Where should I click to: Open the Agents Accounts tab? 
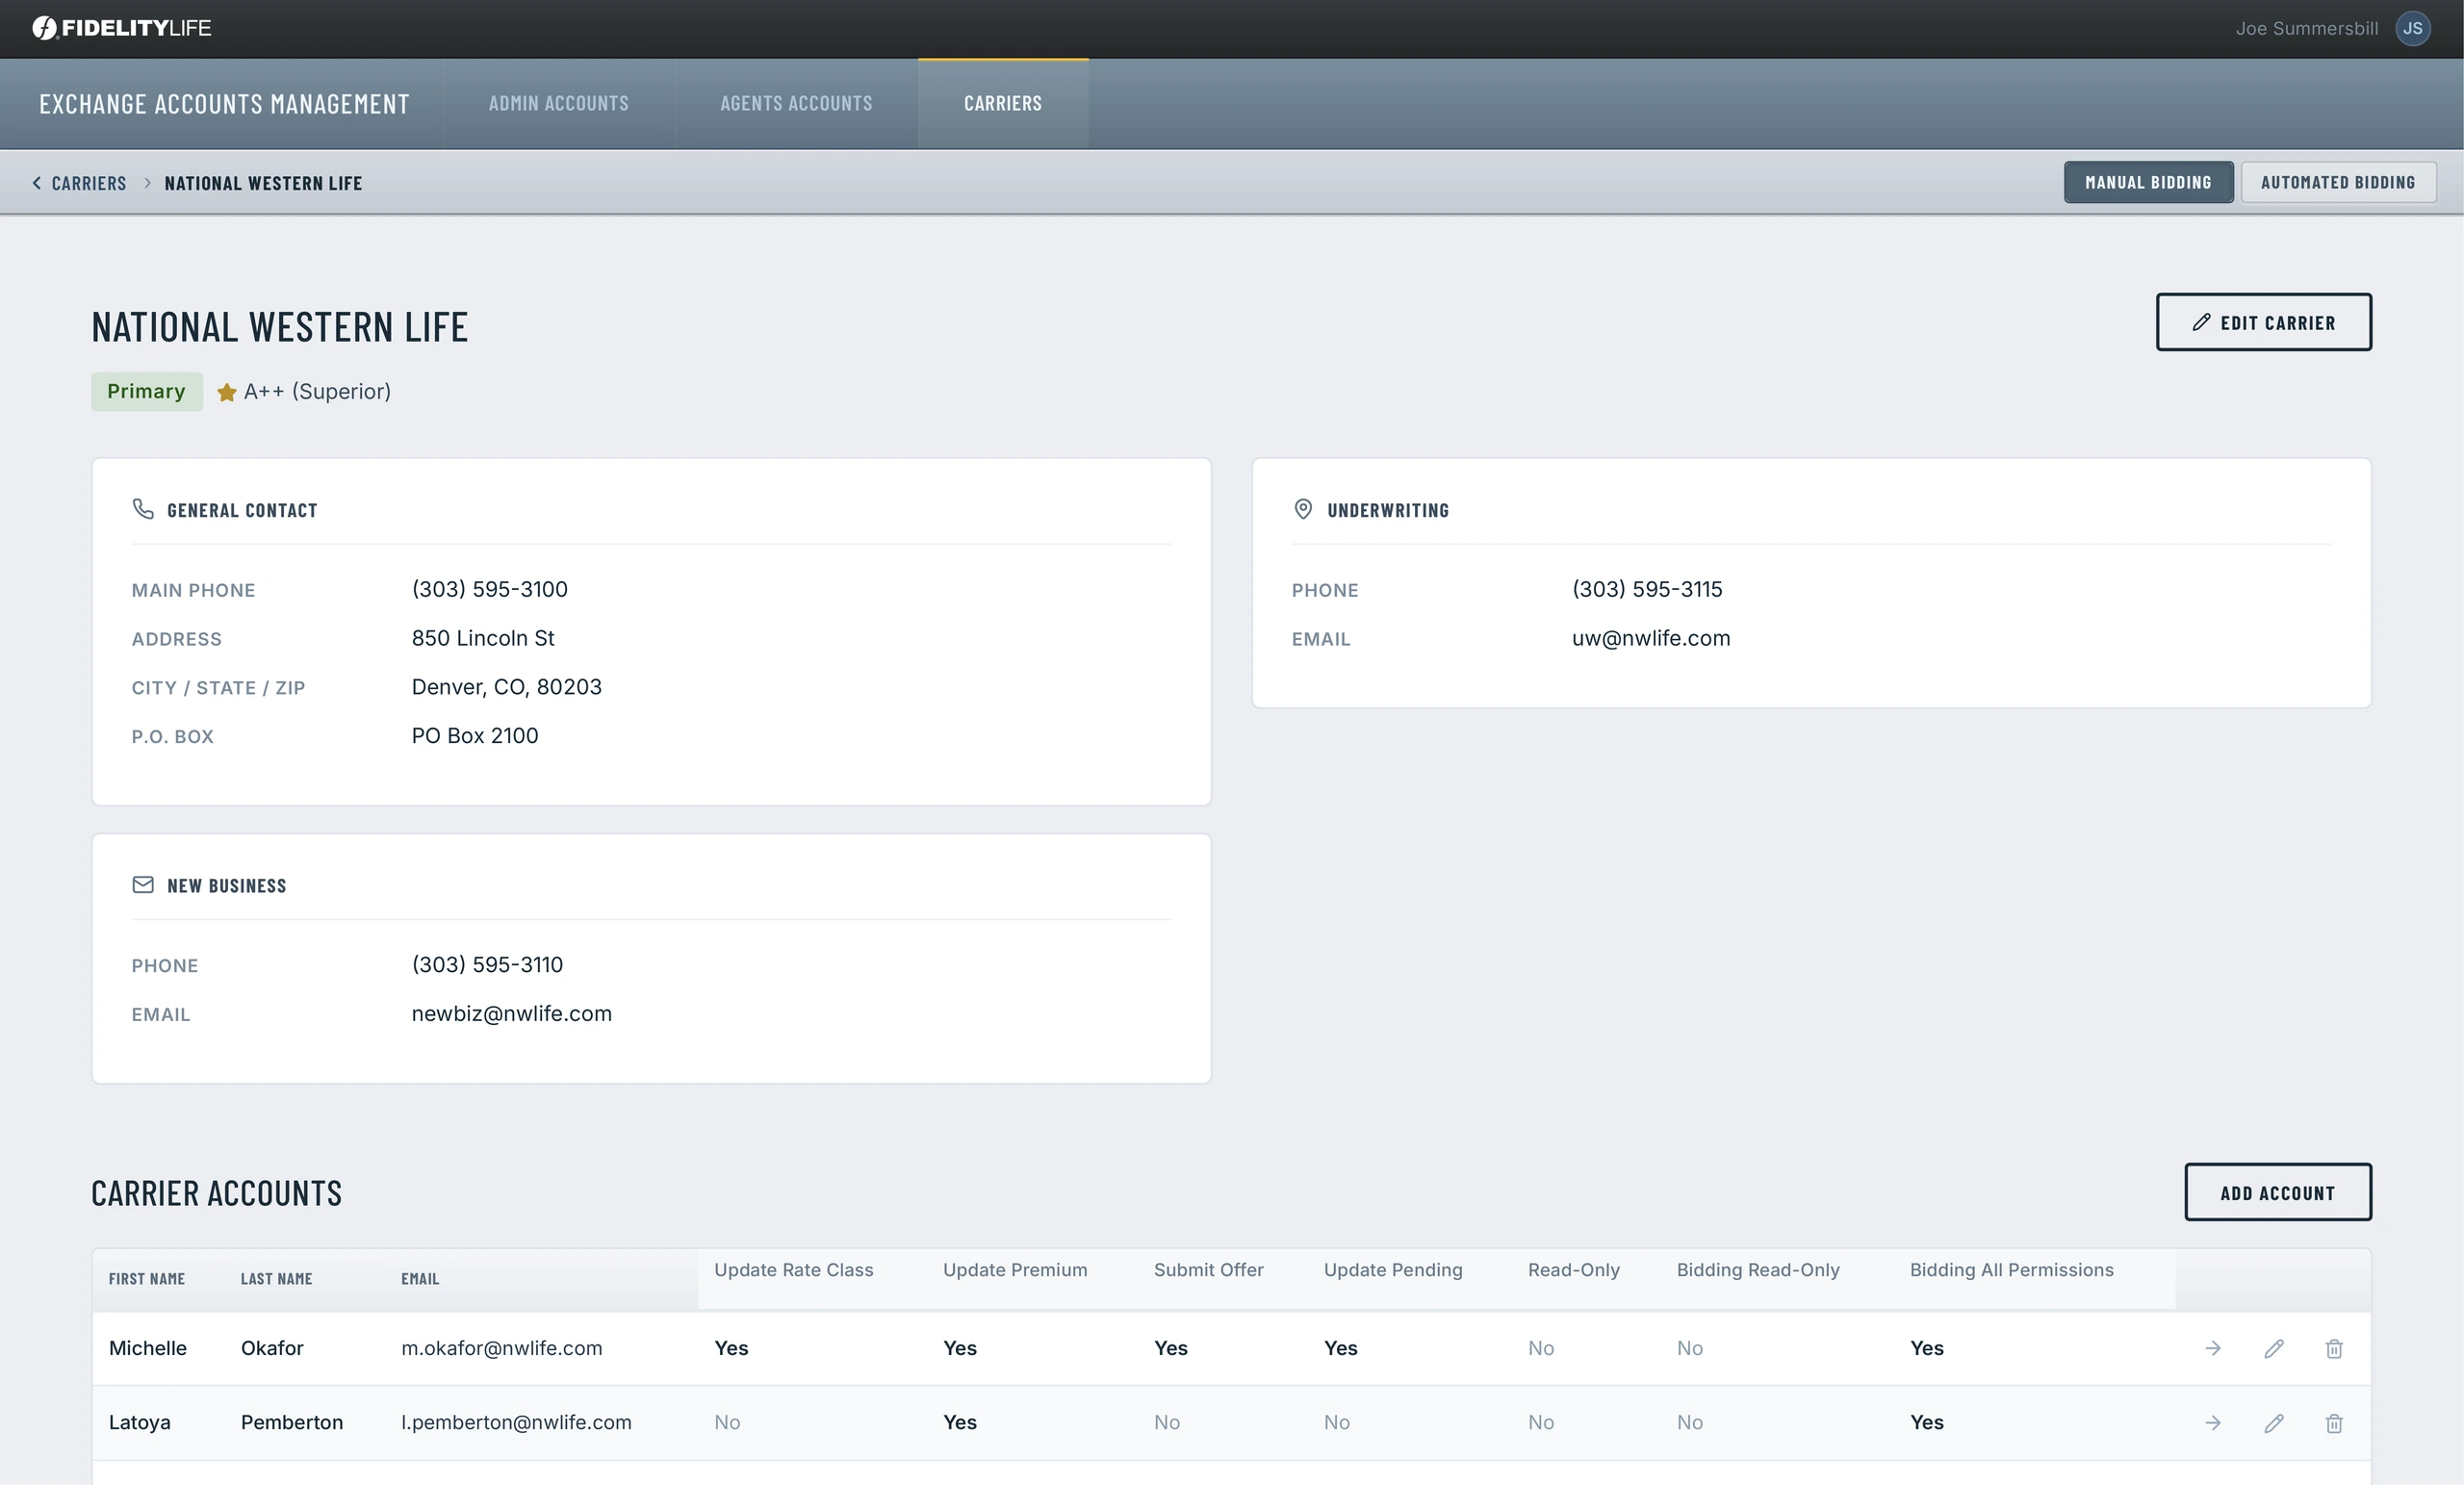click(796, 103)
